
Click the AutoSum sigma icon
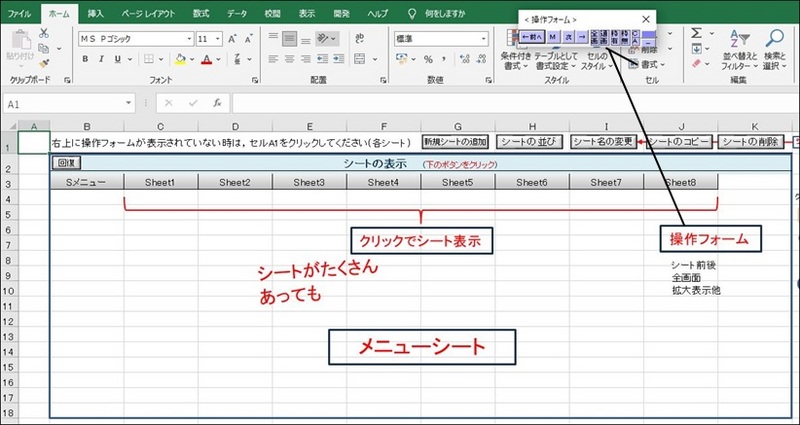click(693, 32)
